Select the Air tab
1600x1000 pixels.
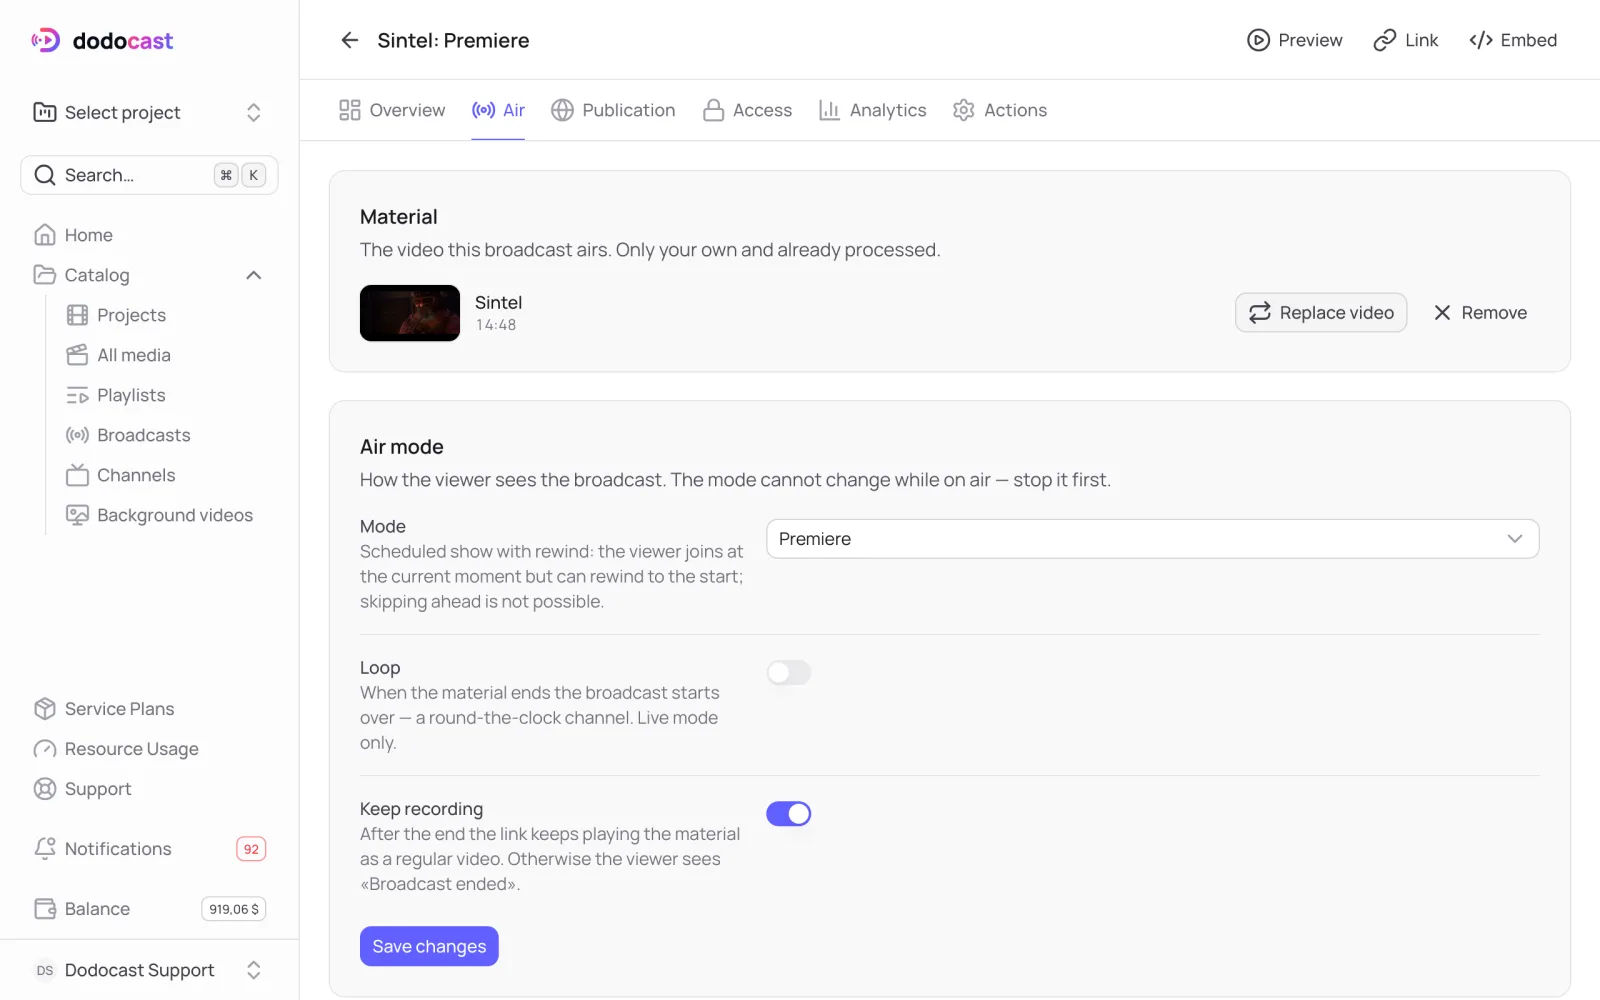pyautogui.click(x=498, y=110)
